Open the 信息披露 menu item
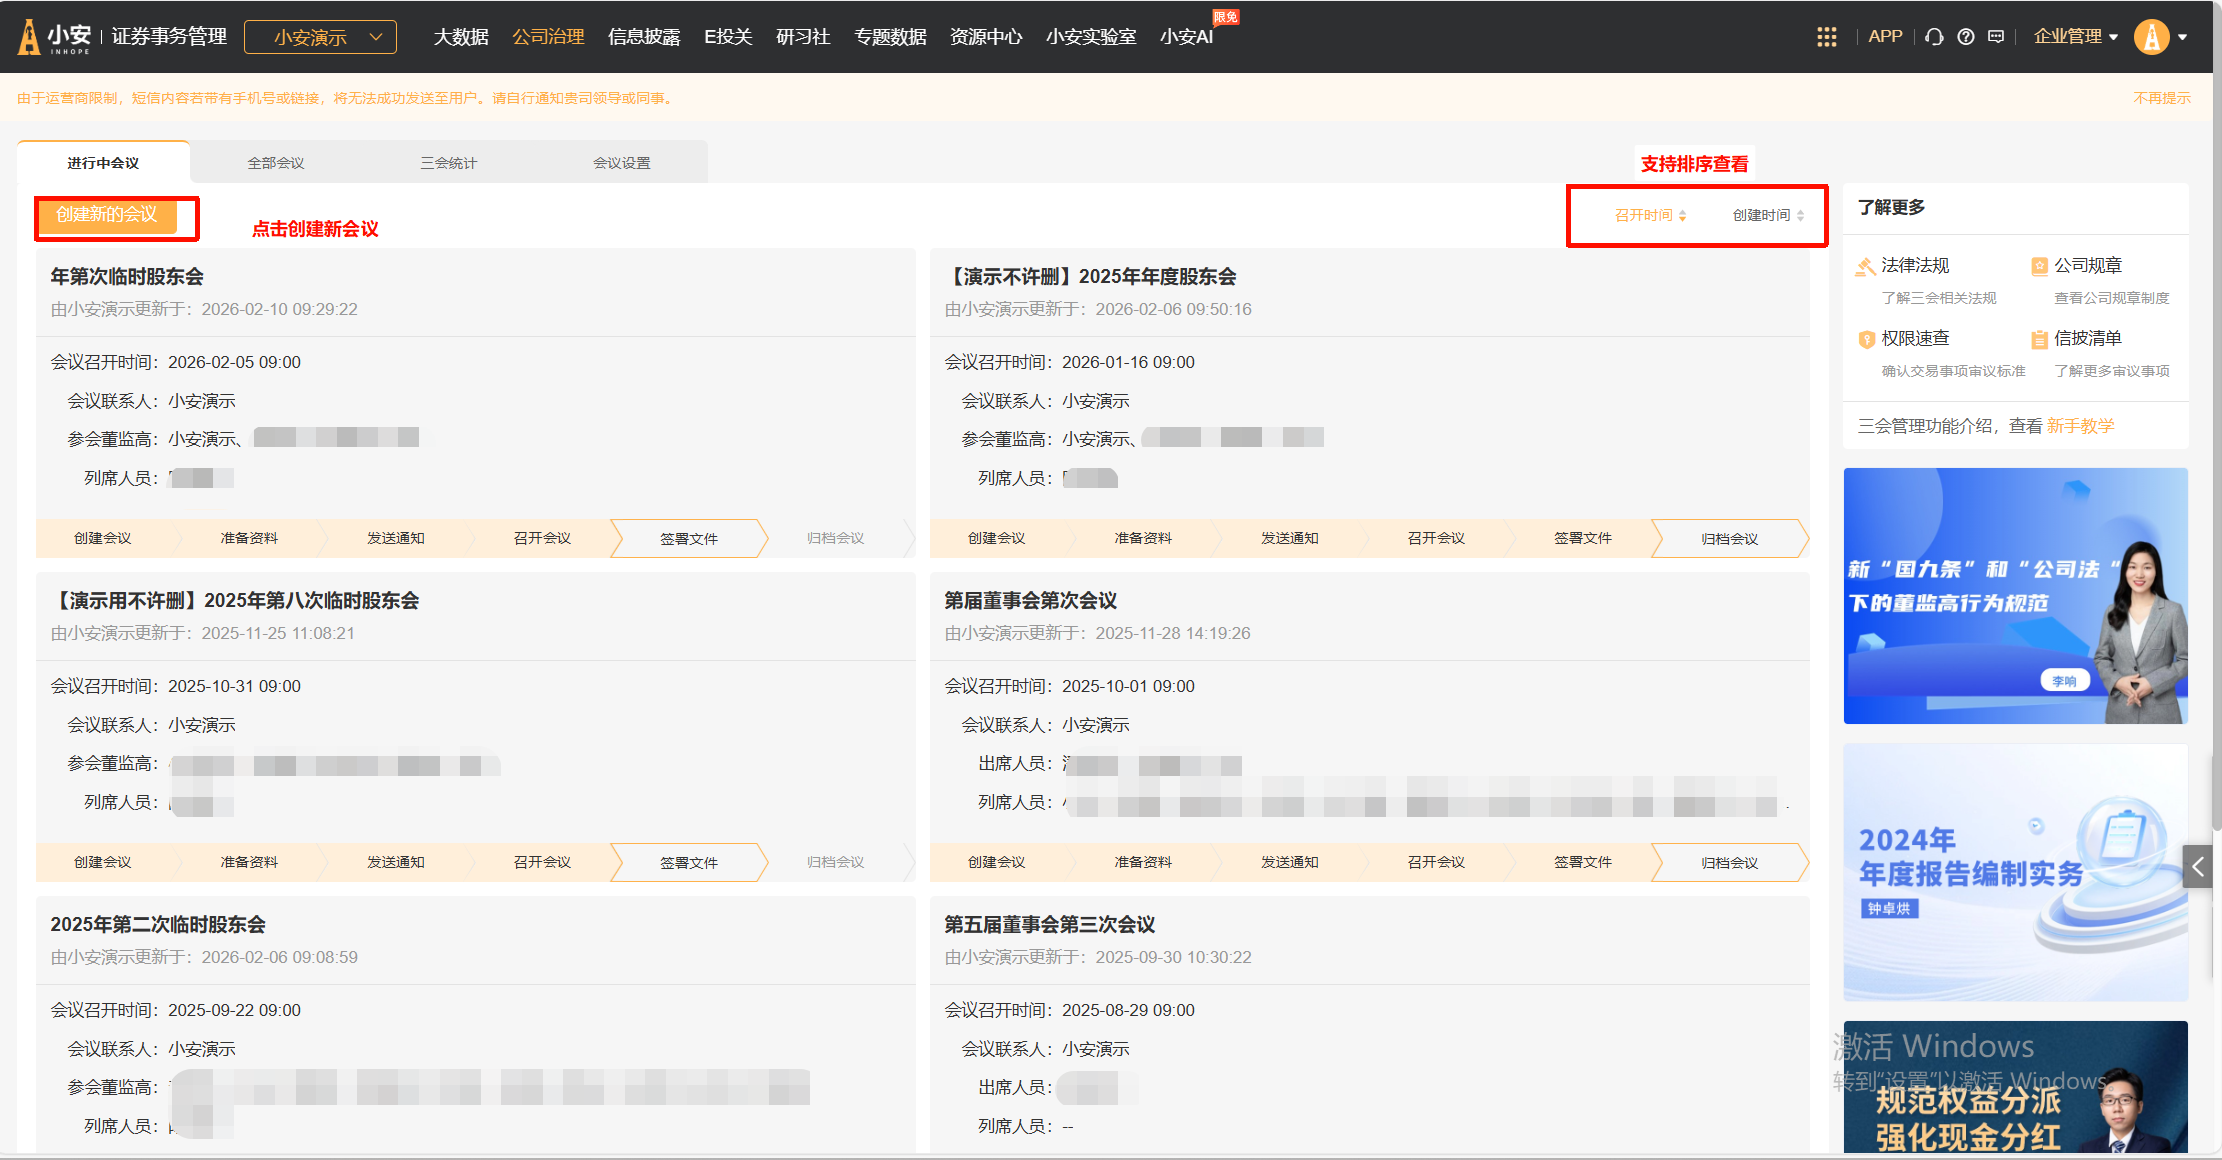 644,37
